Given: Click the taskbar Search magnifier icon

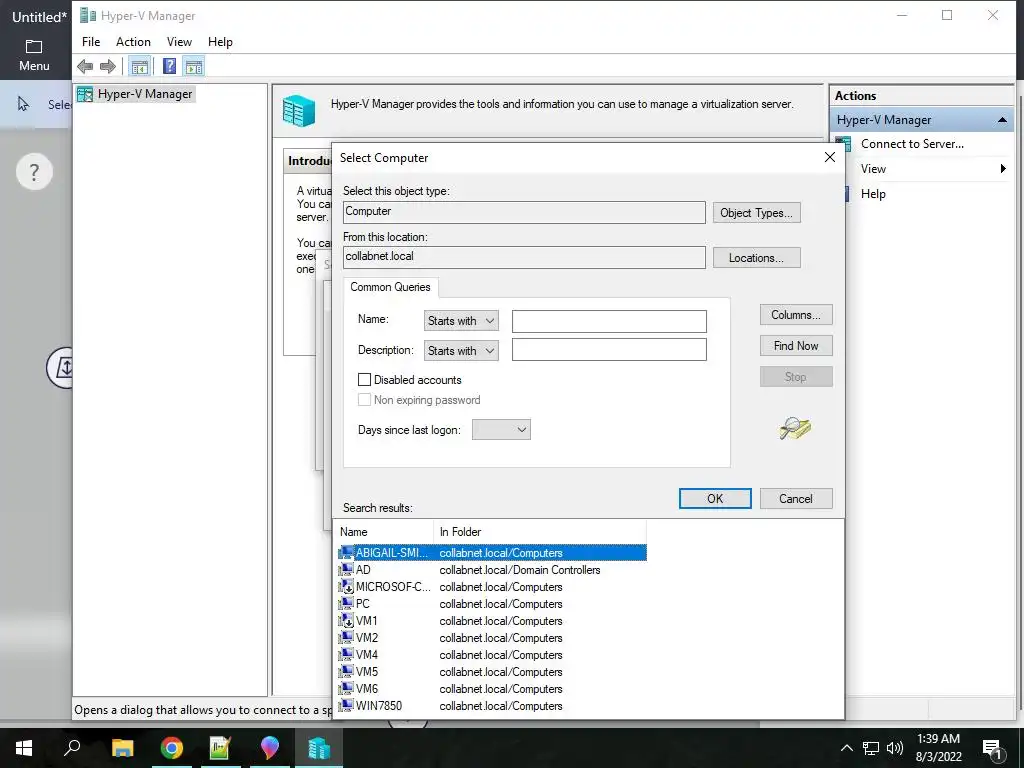Looking at the screenshot, I should [72, 748].
